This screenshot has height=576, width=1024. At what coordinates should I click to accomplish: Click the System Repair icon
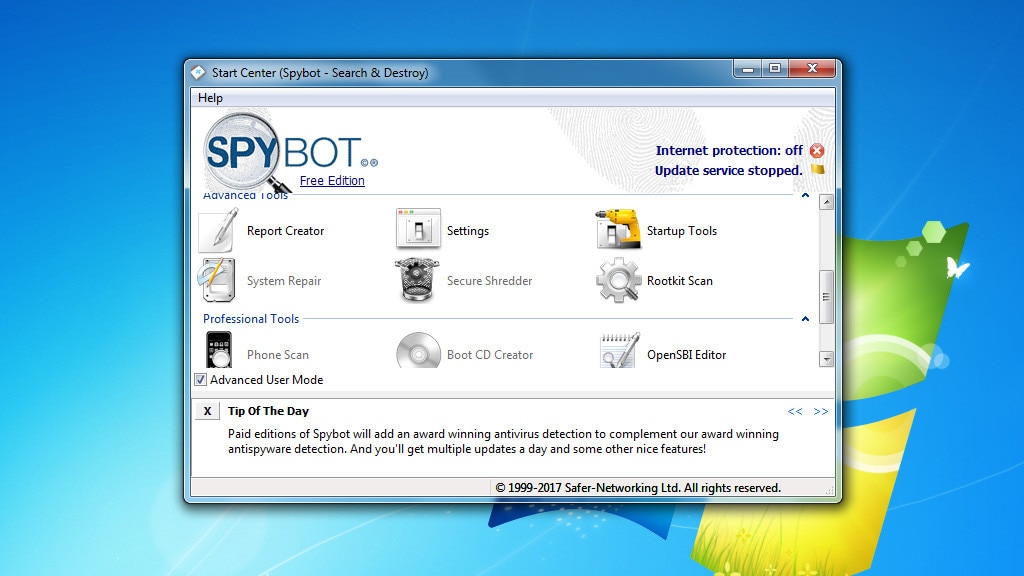click(x=217, y=280)
